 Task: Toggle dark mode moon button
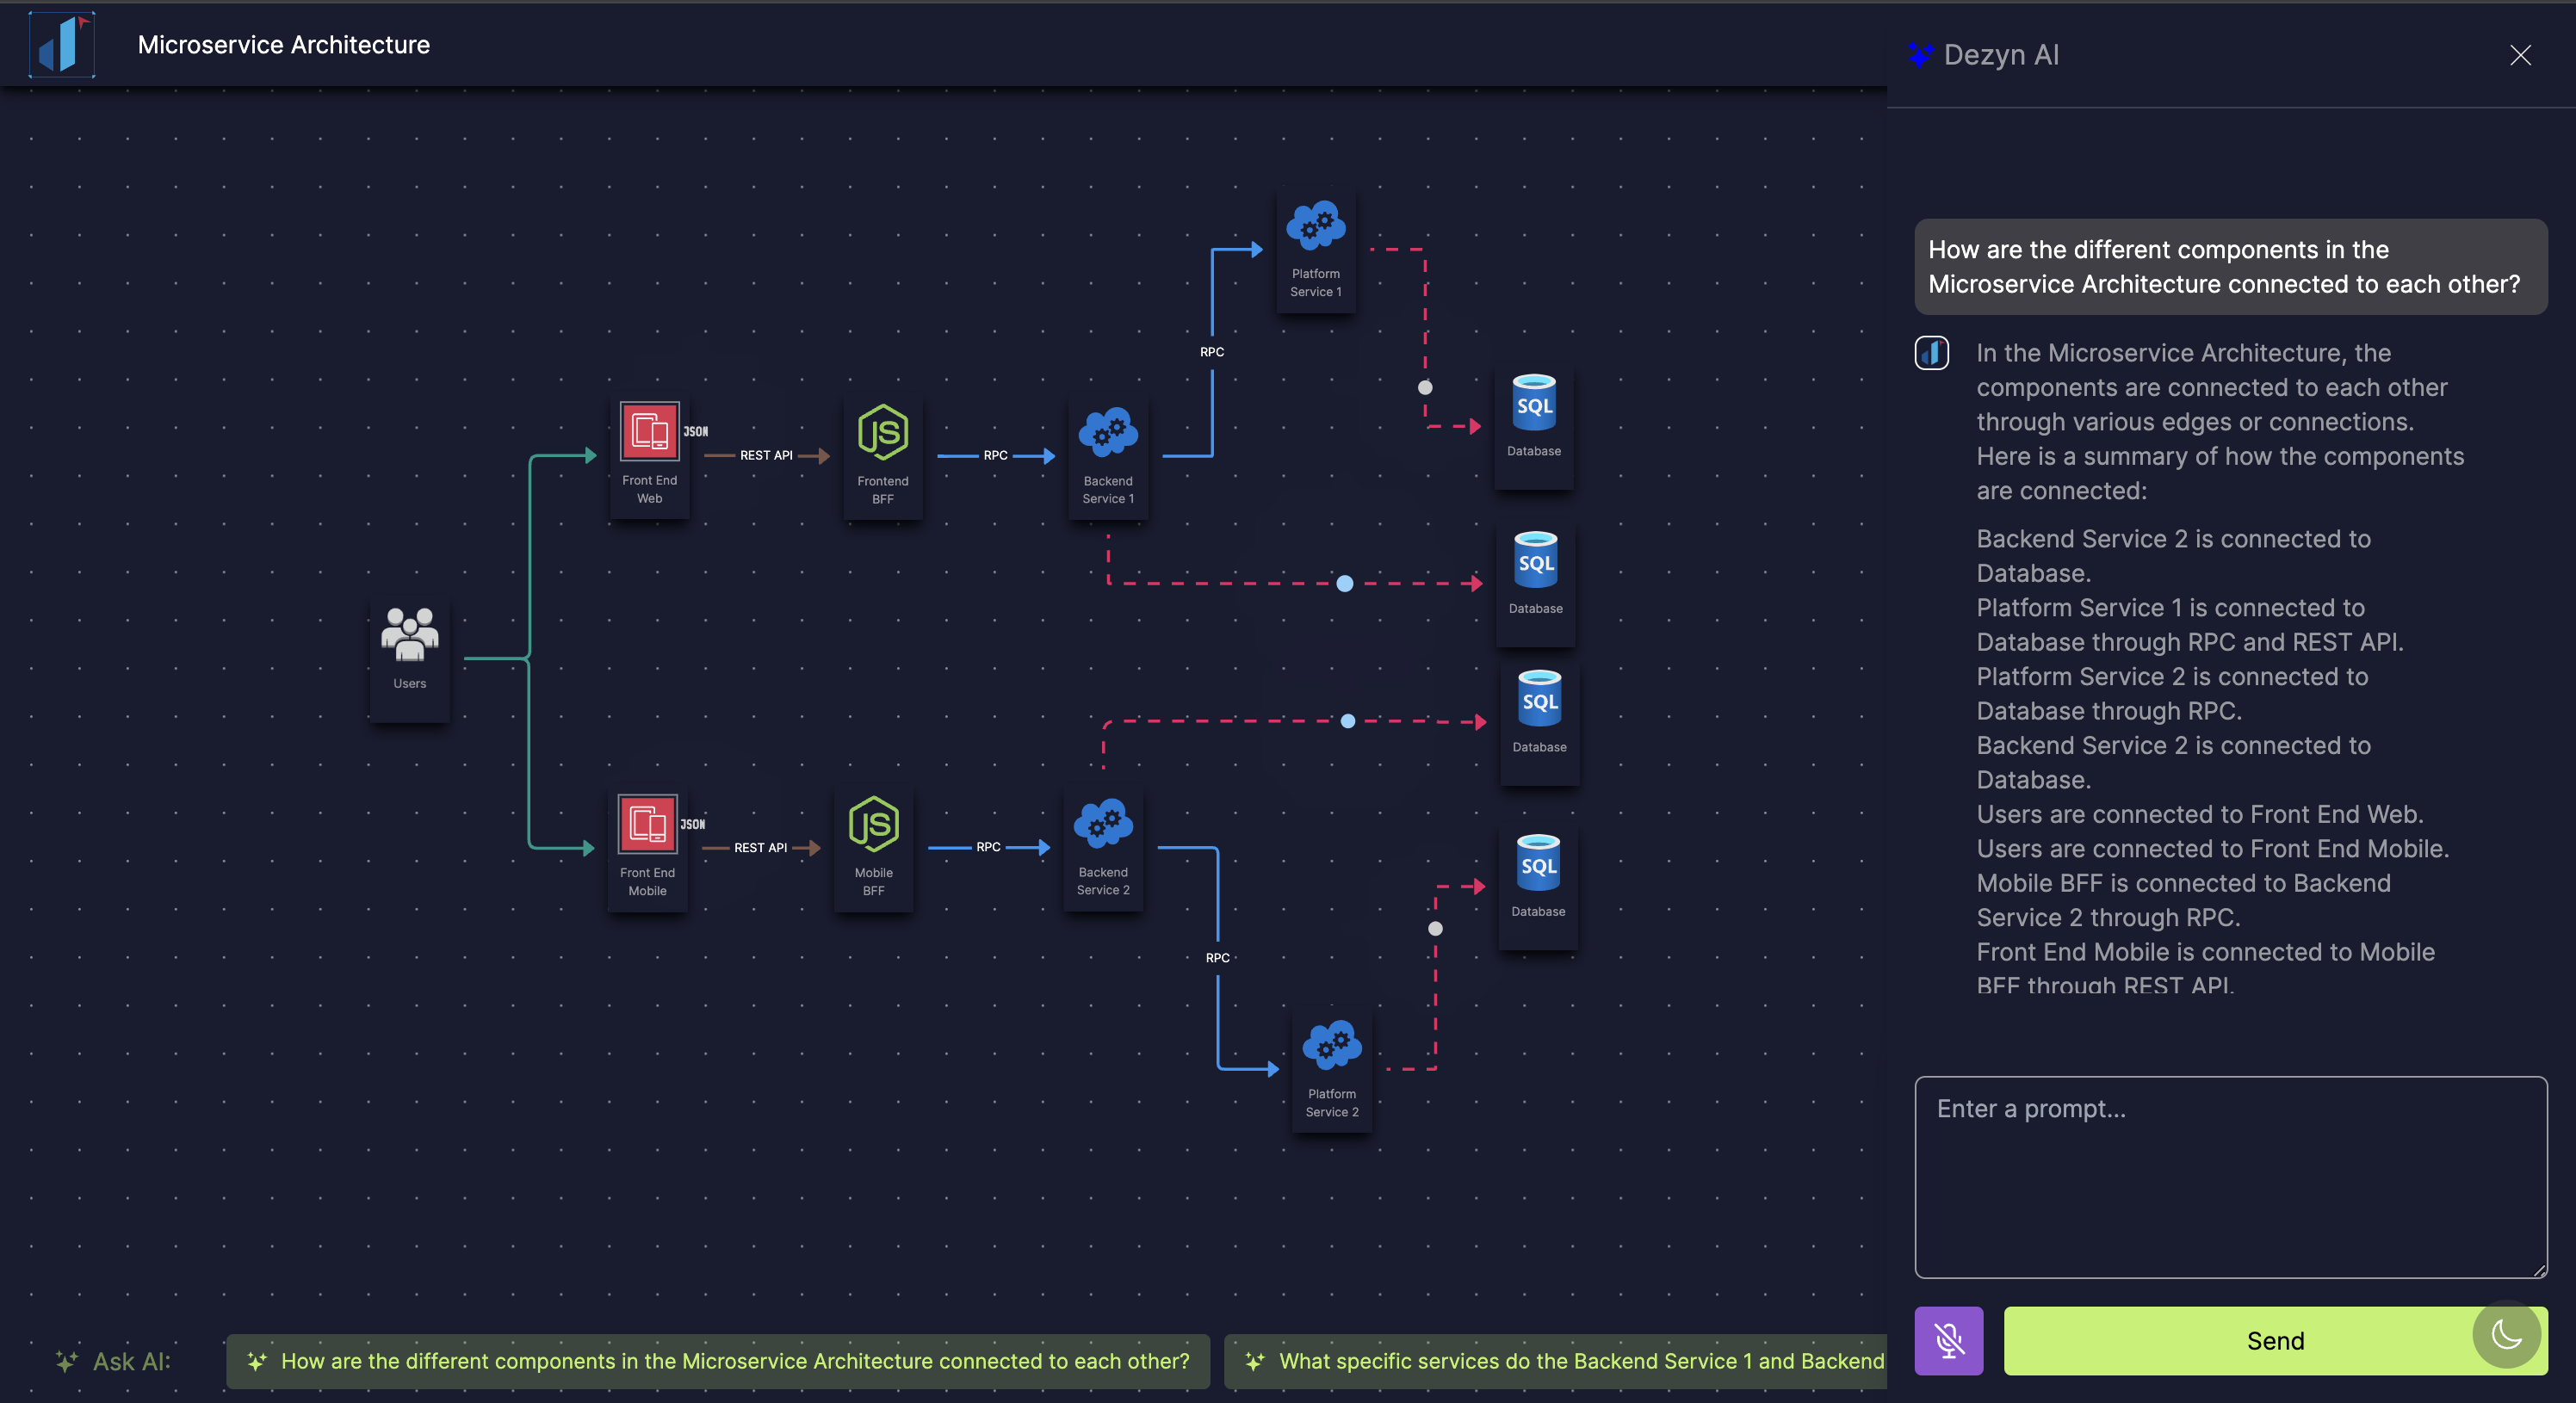coord(2506,1333)
